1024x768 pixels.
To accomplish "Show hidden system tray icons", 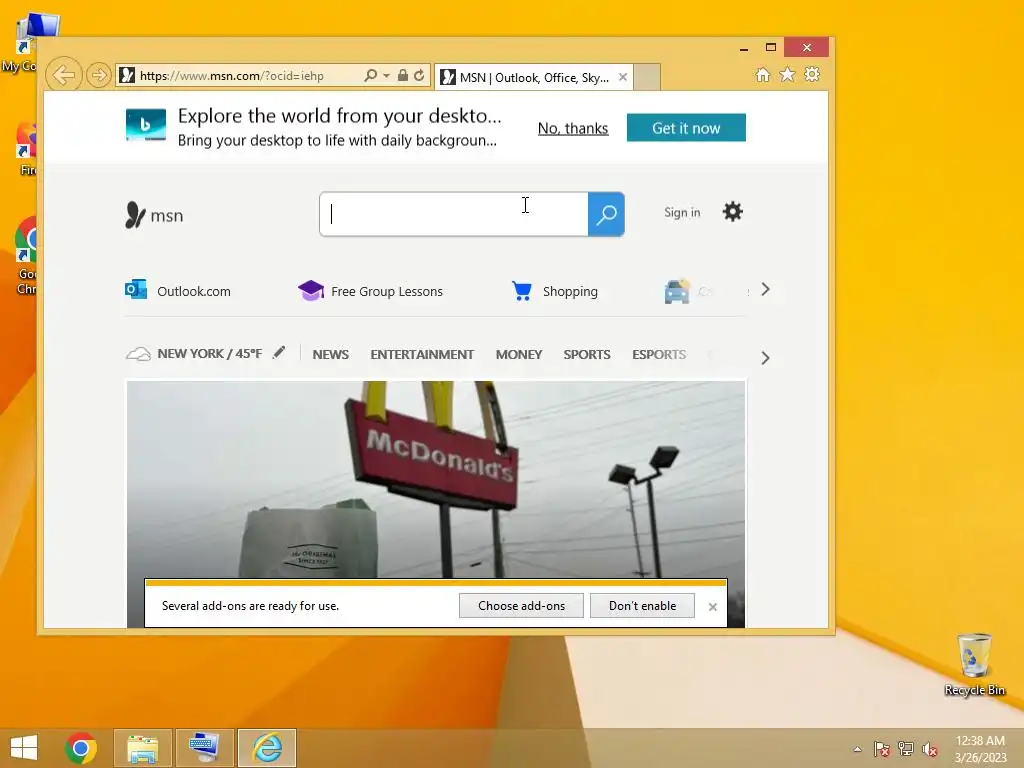I will tap(857, 749).
